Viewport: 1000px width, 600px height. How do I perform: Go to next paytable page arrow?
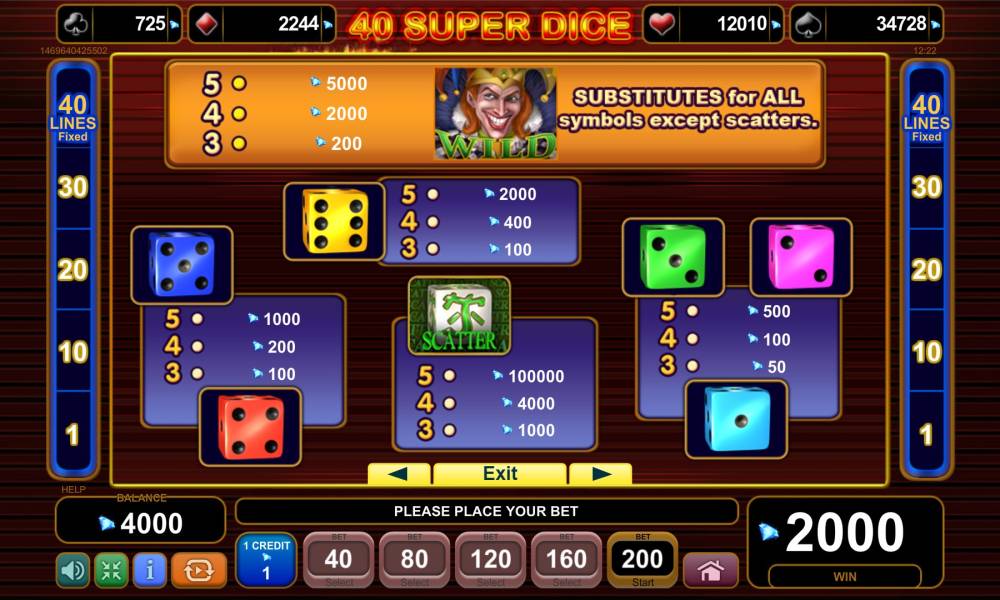(600, 474)
